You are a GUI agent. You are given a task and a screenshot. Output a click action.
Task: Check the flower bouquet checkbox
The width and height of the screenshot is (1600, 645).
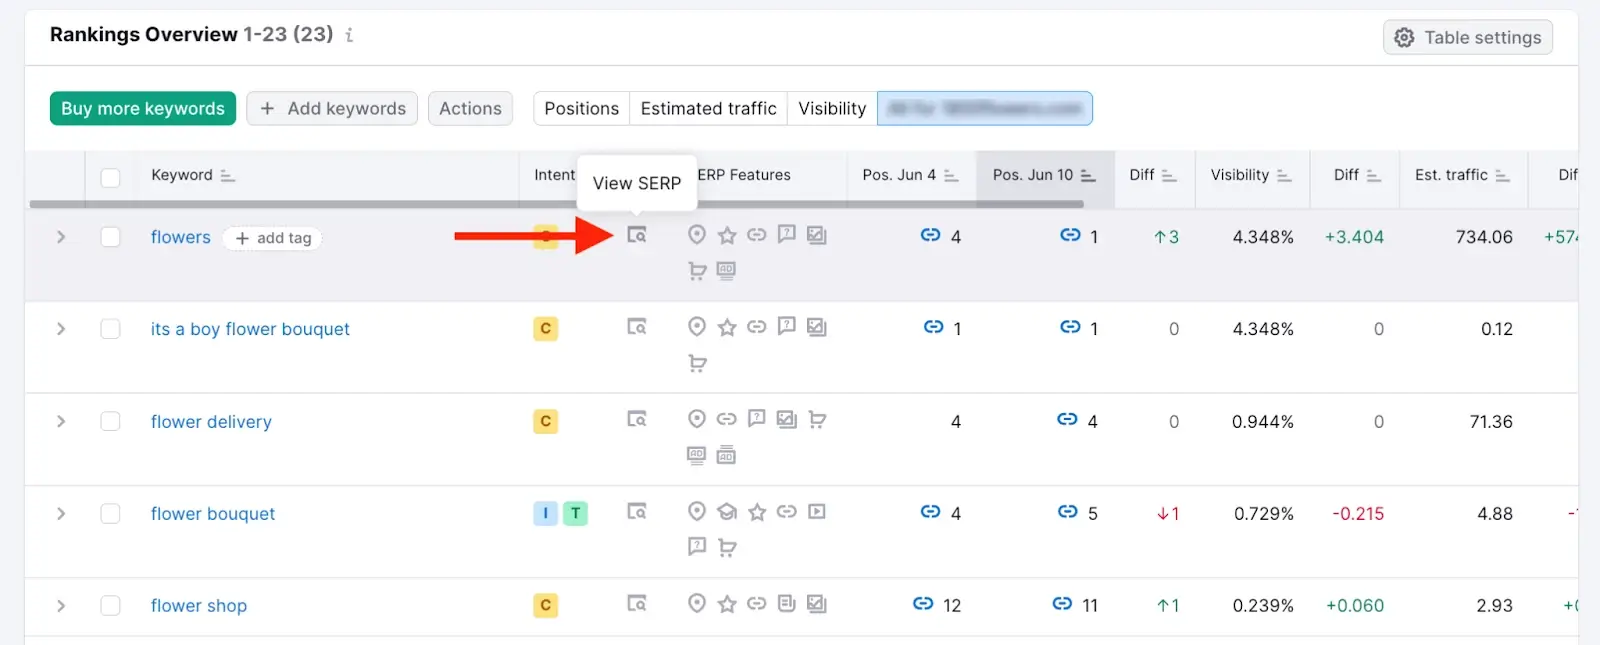pyautogui.click(x=110, y=513)
